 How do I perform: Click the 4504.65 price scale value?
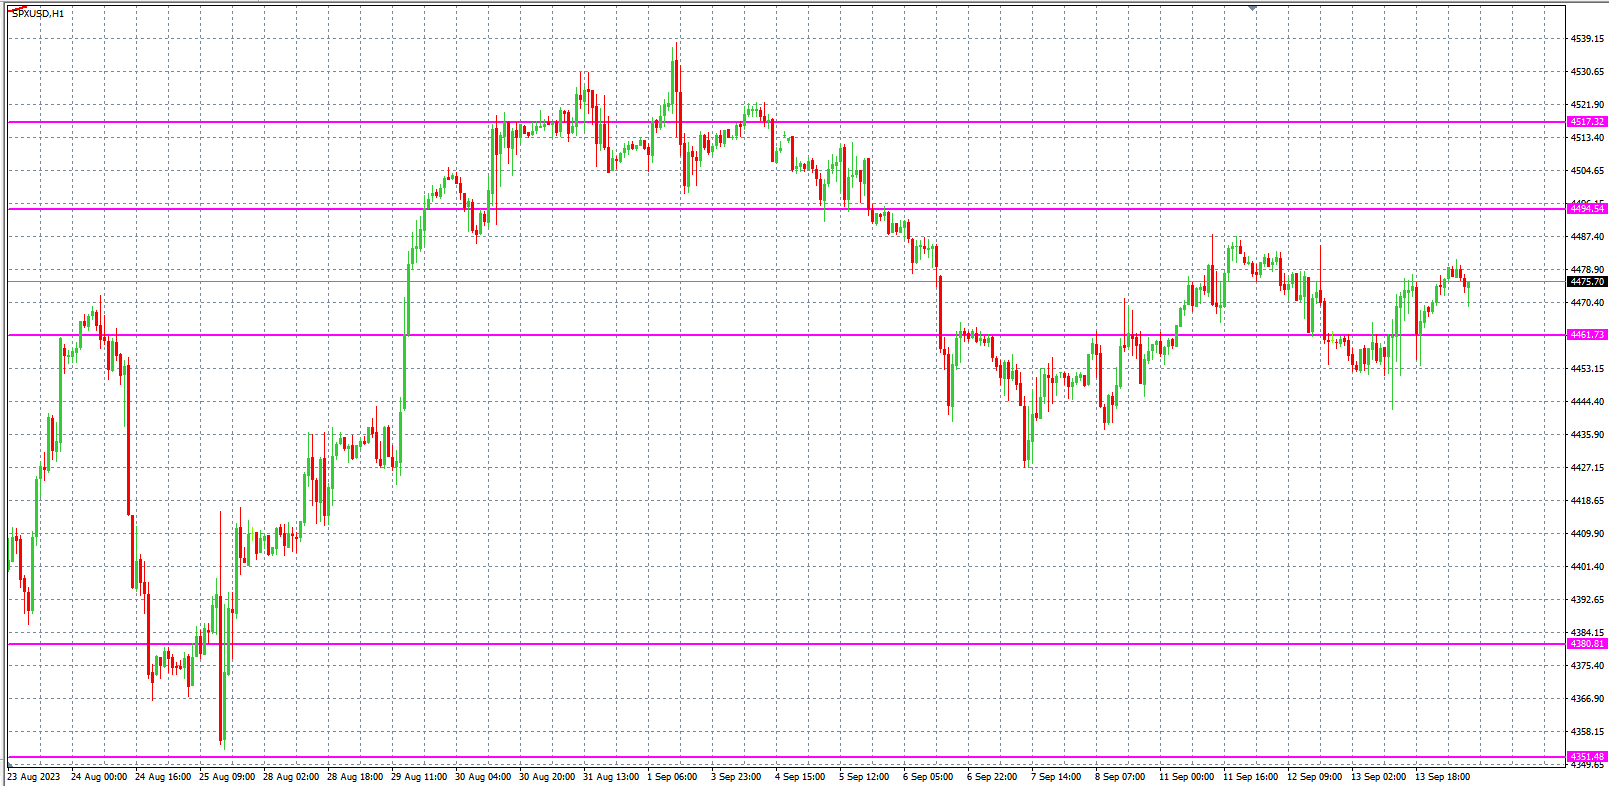click(1587, 171)
